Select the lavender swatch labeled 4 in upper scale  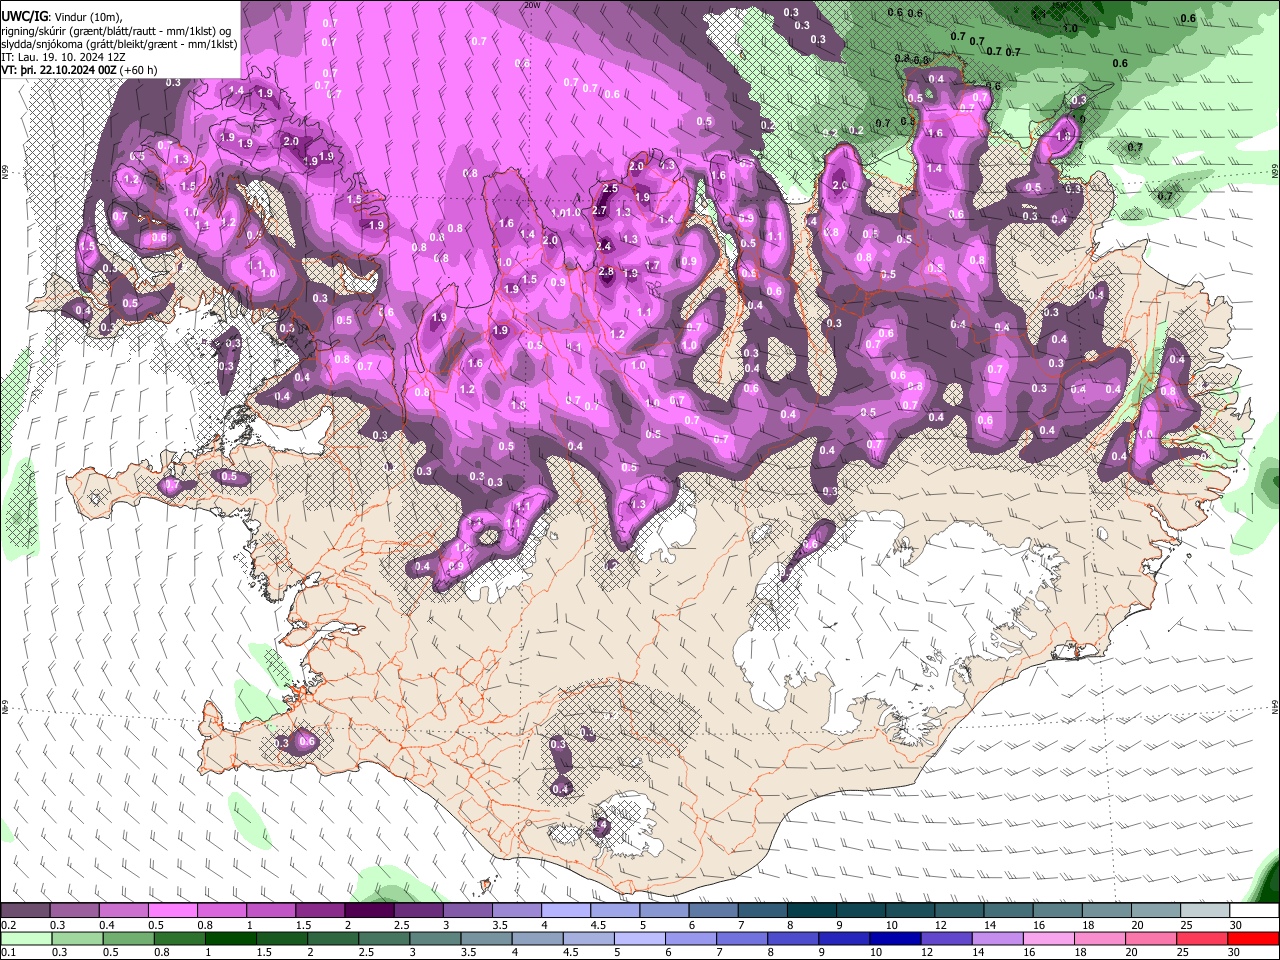[x=566, y=911]
